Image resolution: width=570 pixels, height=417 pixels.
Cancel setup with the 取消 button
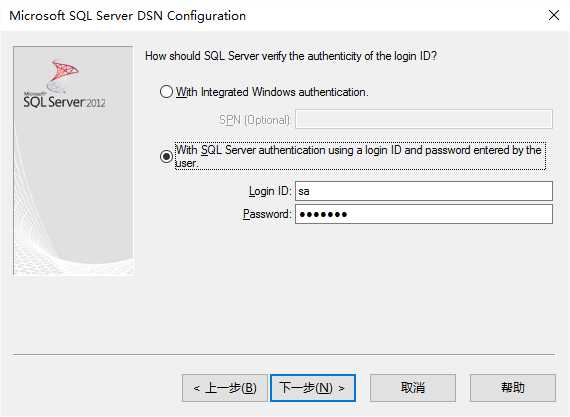[413, 388]
